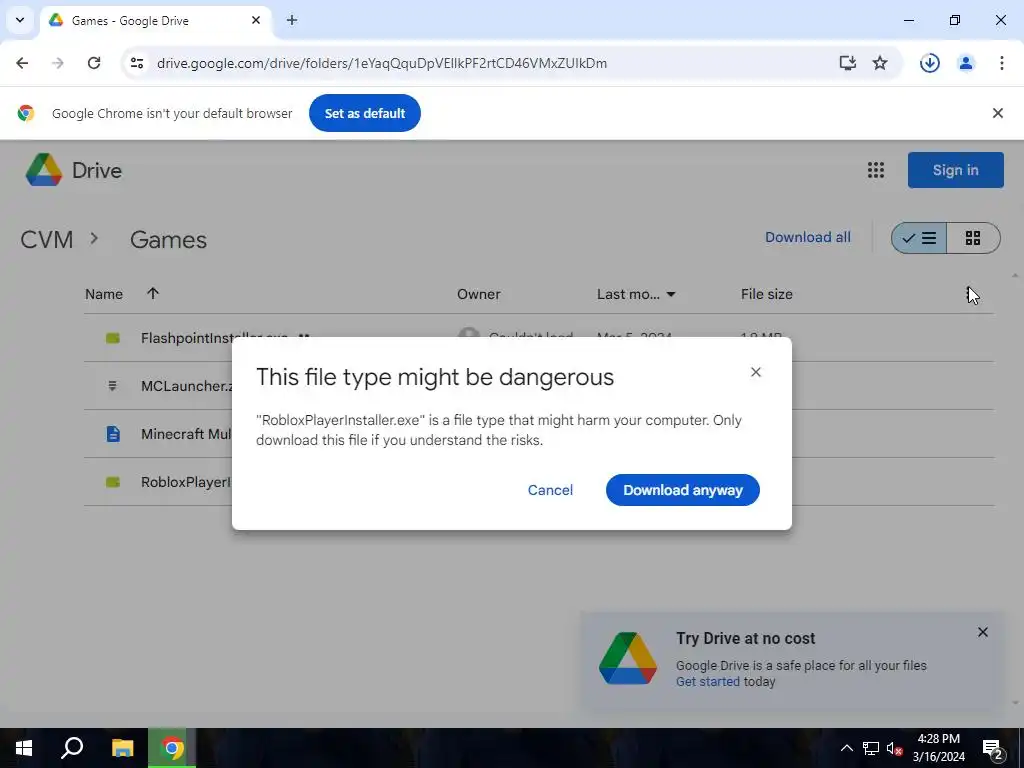
Task: Click the address bar URL field
Action: point(382,63)
